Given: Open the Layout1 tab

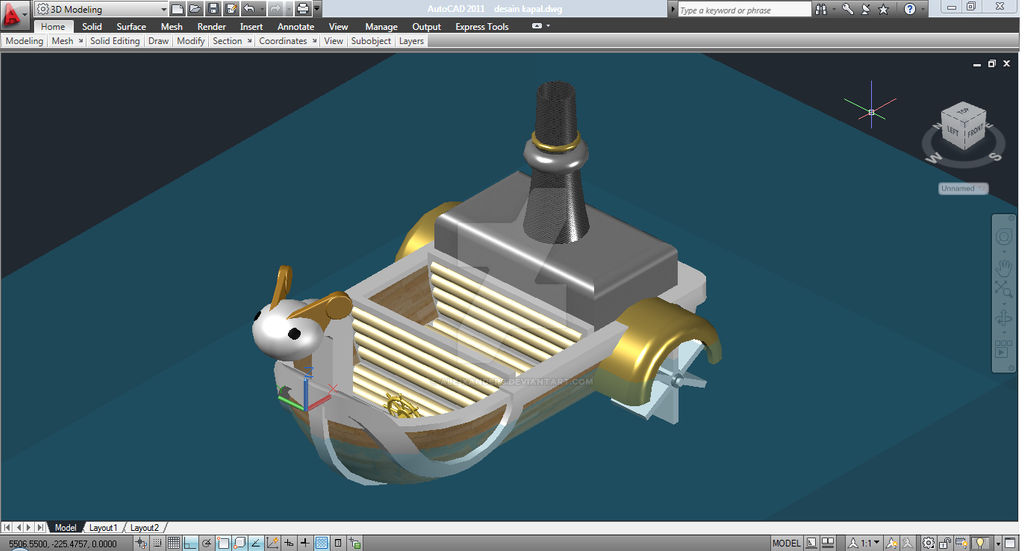Looking at the screenshot, I should (x=103, y=527).
